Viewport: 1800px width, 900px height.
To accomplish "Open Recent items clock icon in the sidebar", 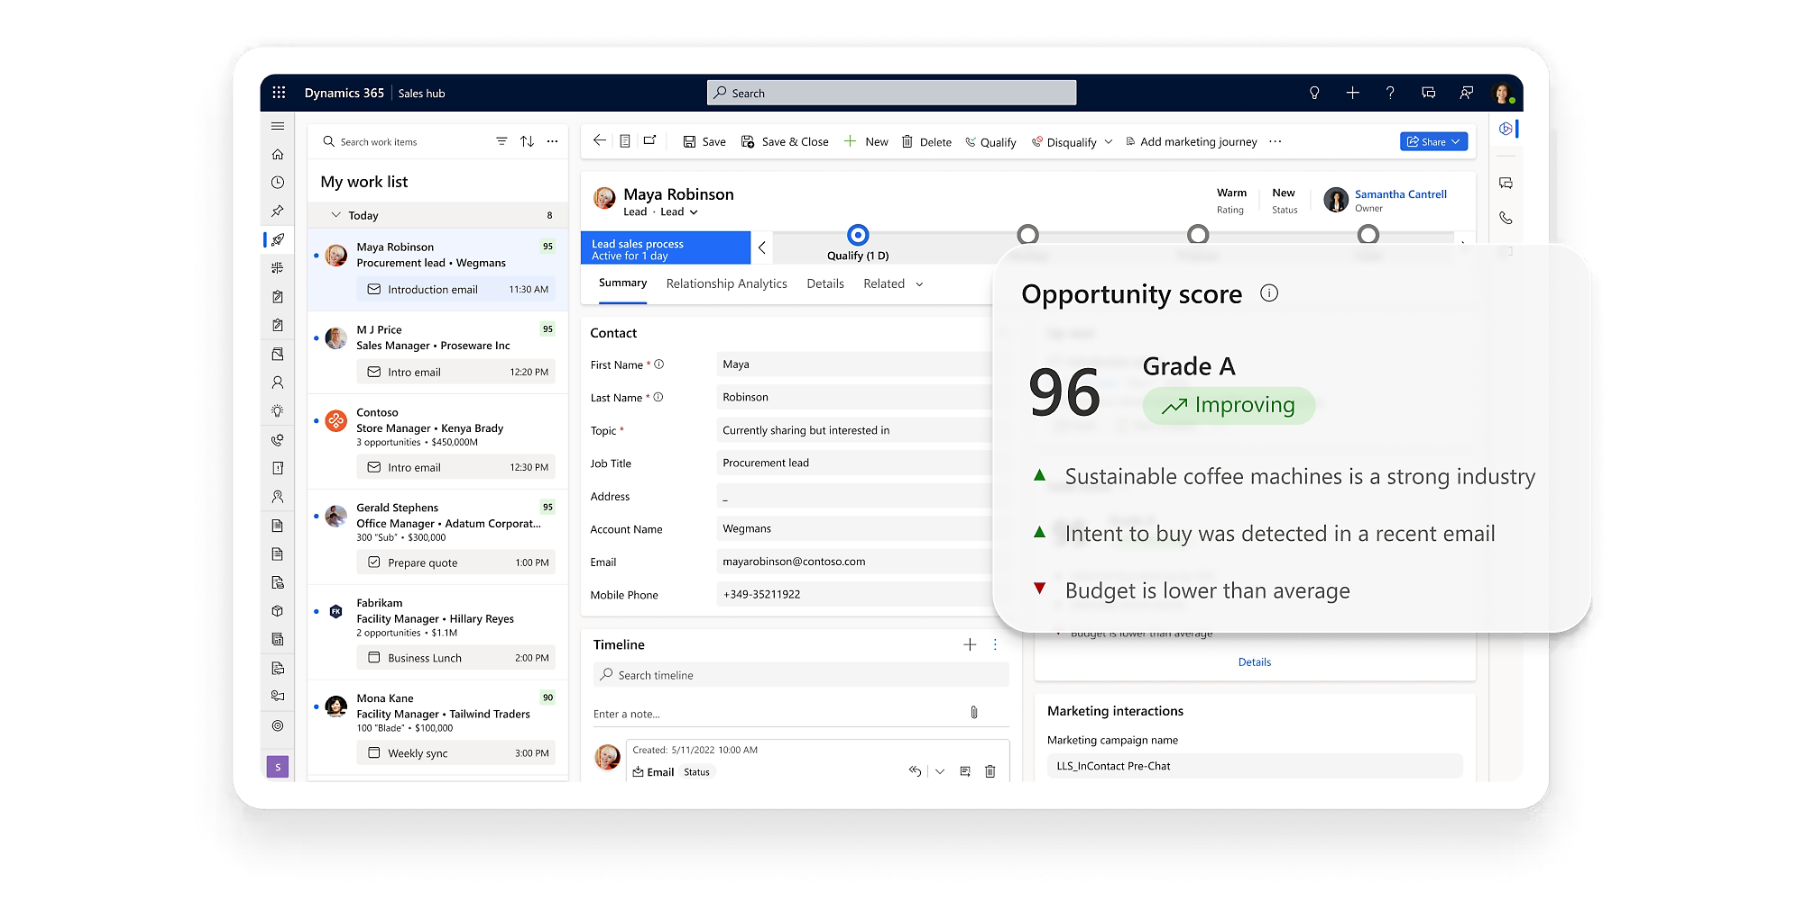I will (277, 182).
